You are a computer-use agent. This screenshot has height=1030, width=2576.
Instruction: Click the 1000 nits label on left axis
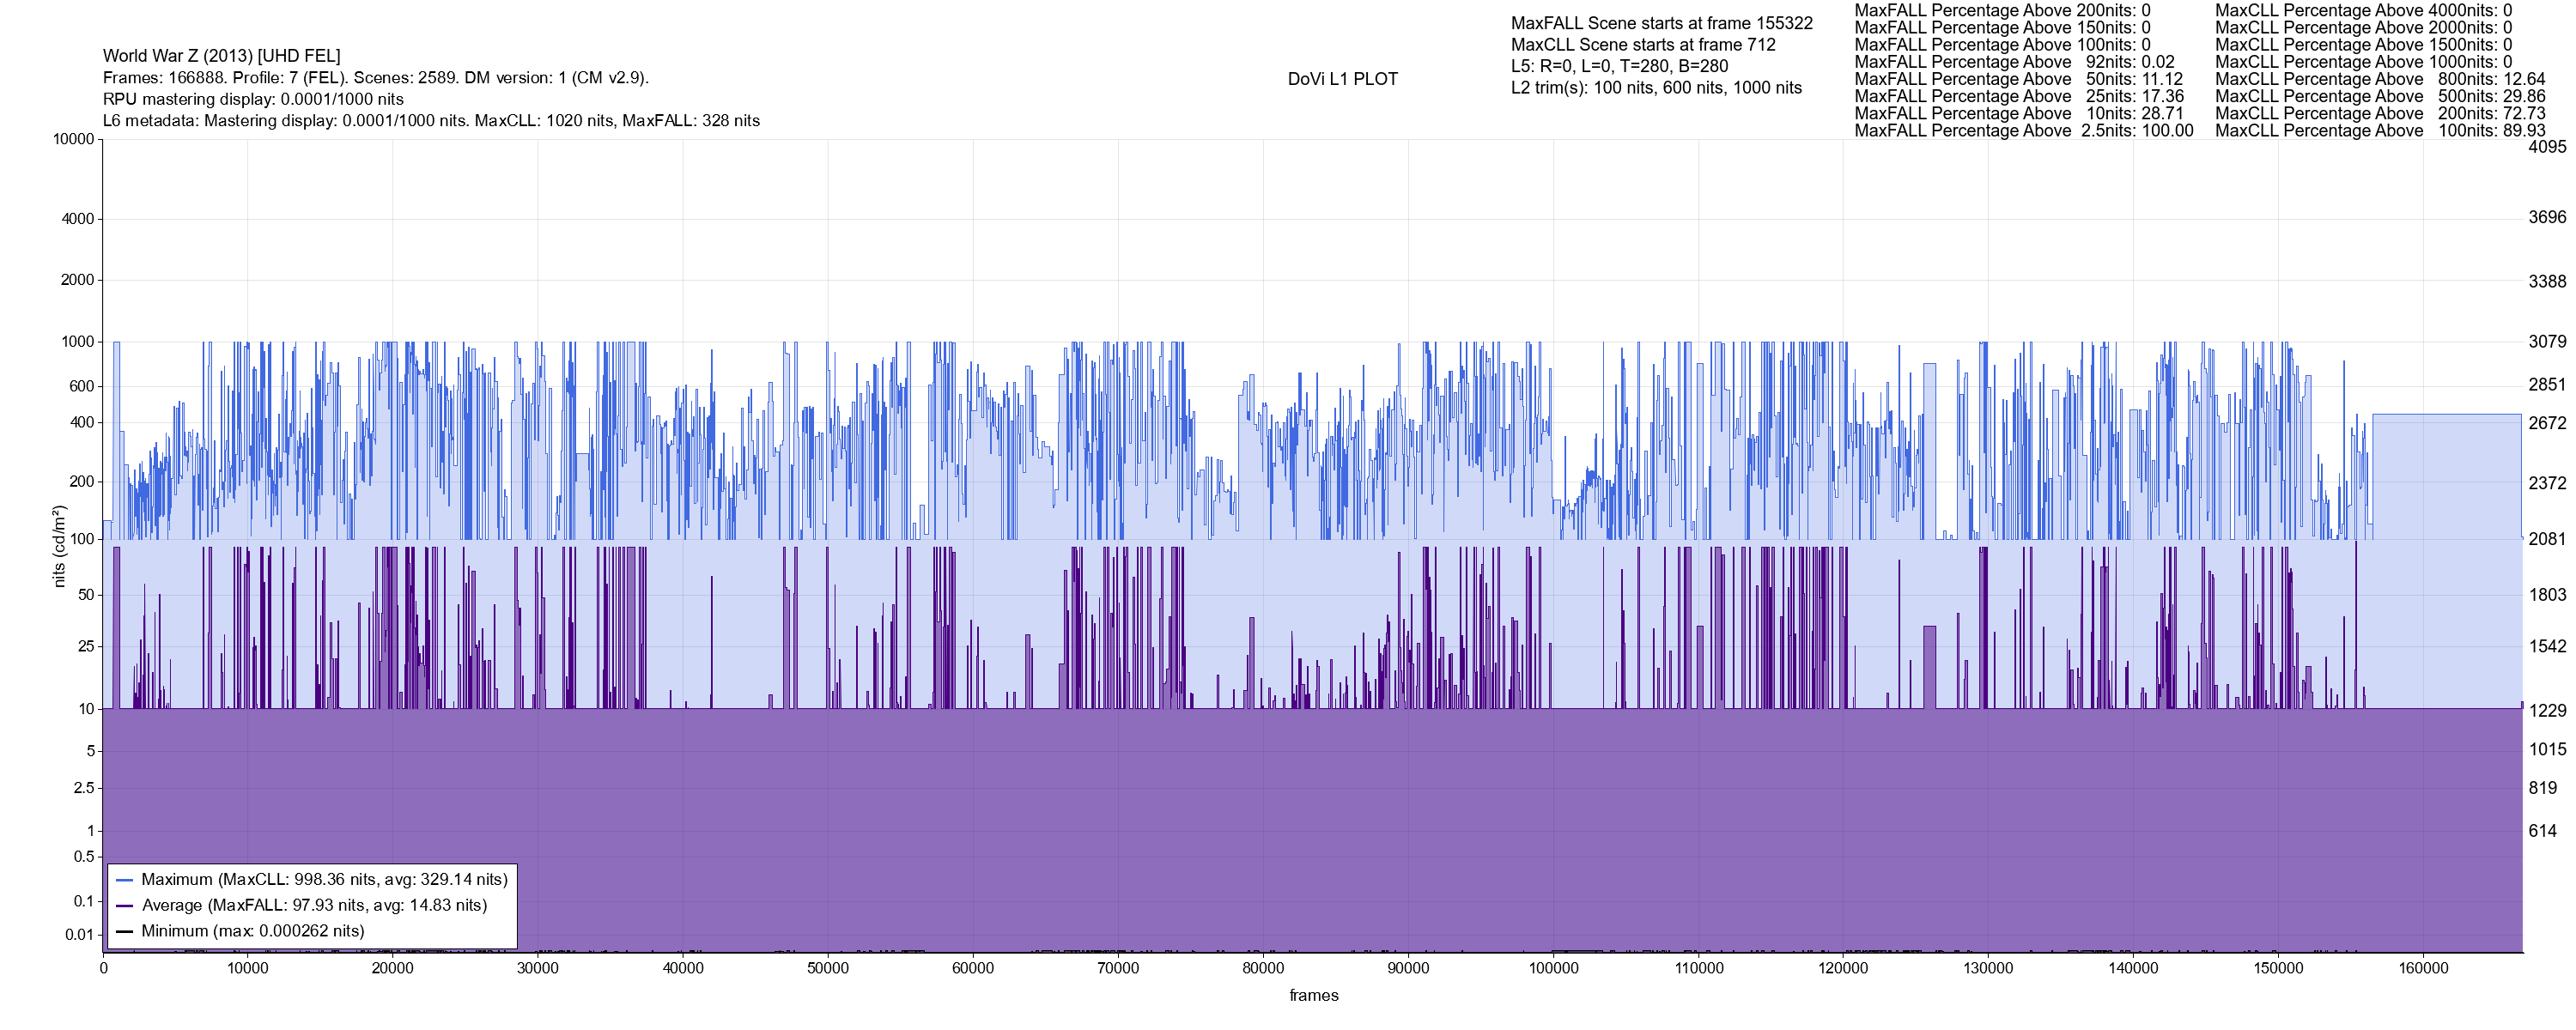click(77, 342)
